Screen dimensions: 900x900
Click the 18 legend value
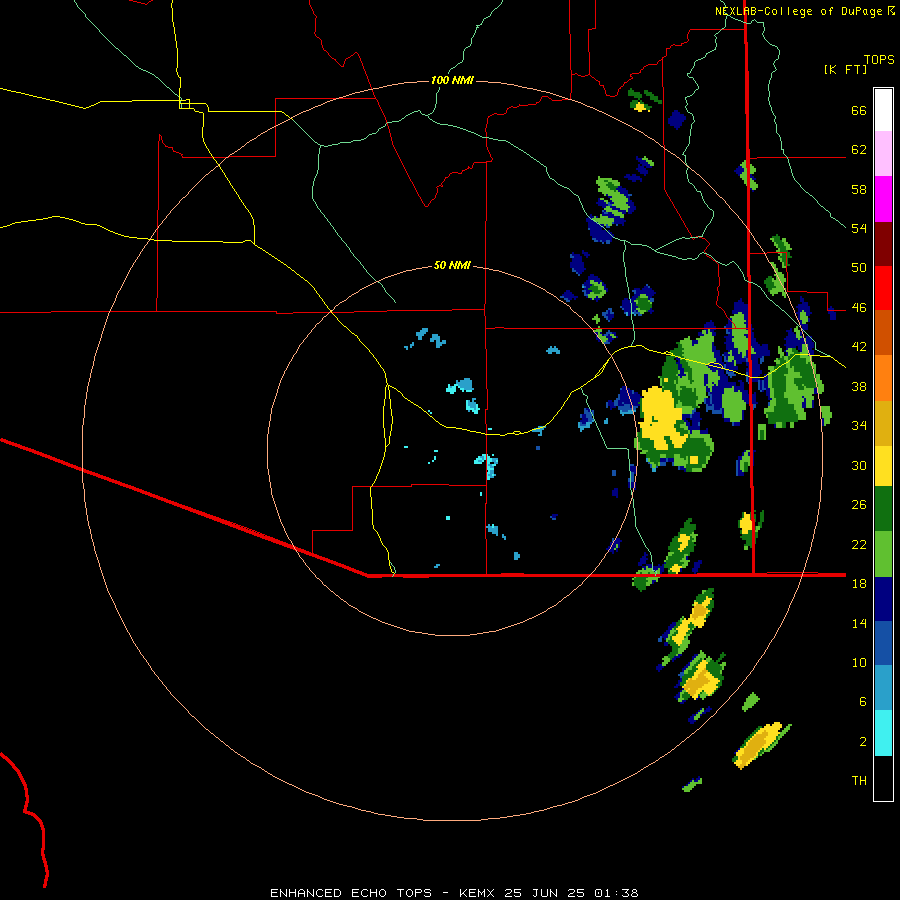(859, 584)
